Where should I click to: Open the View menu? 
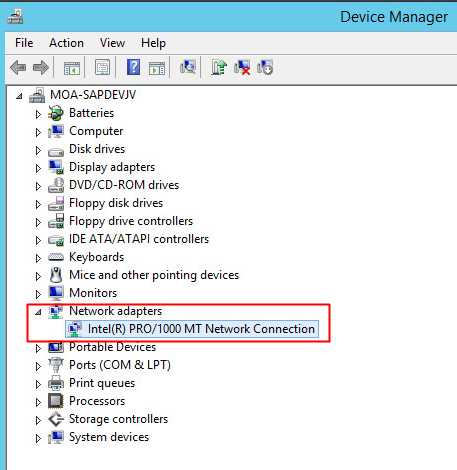tap(112, 43)
